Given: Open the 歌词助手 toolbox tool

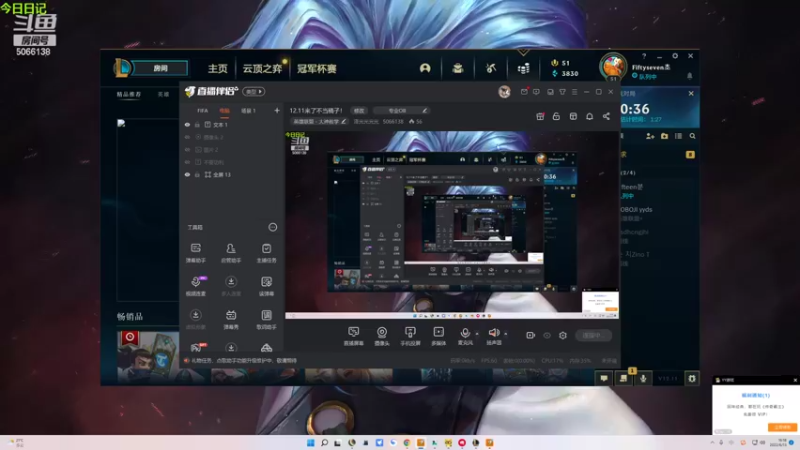Looking at the screenshot, I should (266, 320).
